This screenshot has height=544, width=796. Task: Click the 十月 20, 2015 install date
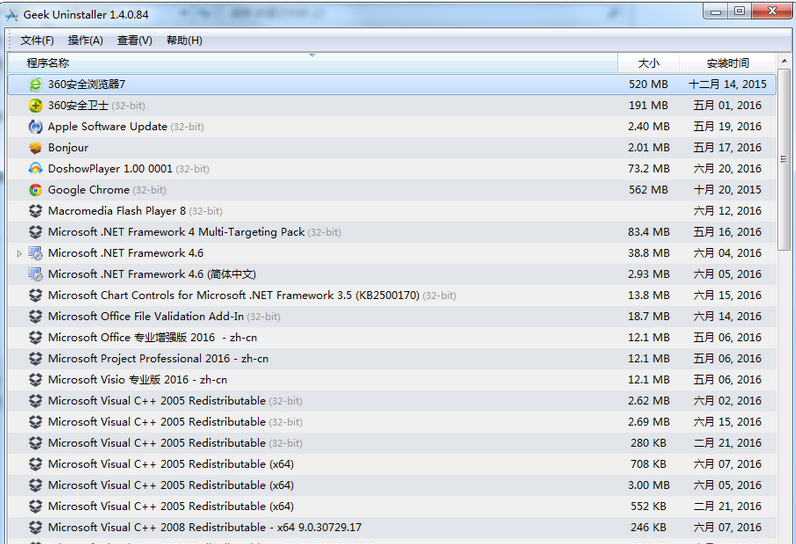point(727,190)
